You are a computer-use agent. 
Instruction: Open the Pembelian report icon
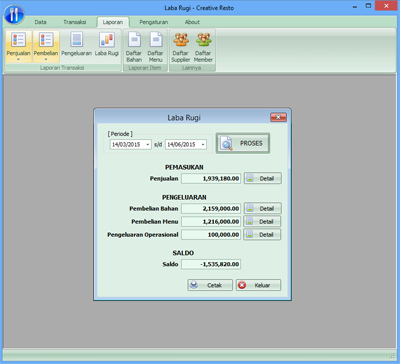click(x=46, y=39)
